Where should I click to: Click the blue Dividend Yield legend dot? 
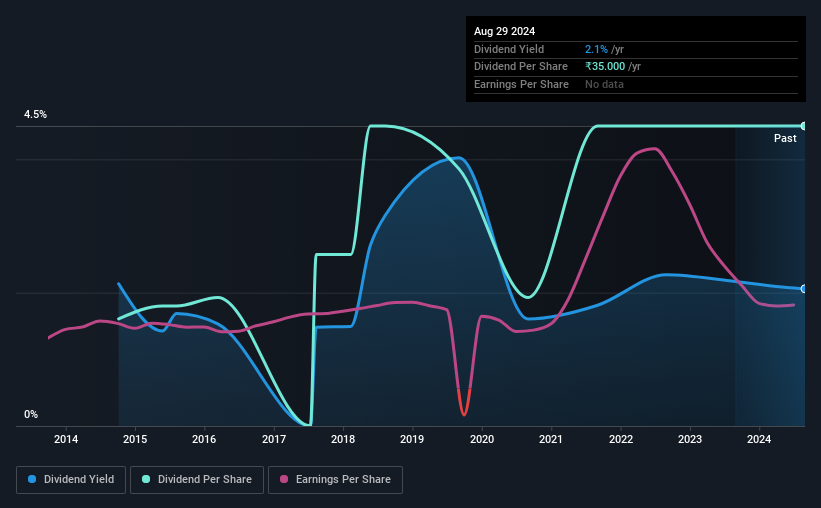click(x=32, y=479)
